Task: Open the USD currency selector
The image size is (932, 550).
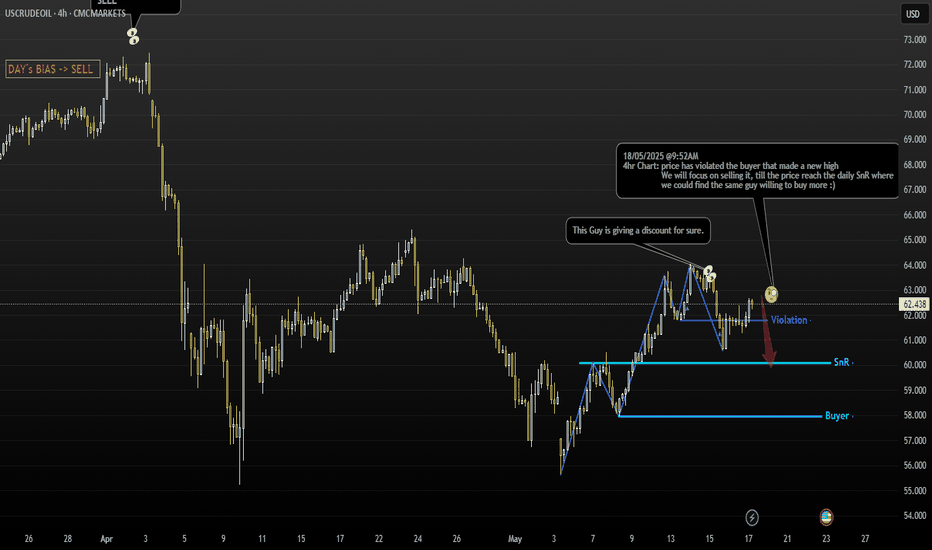Action: pos(912,14)
